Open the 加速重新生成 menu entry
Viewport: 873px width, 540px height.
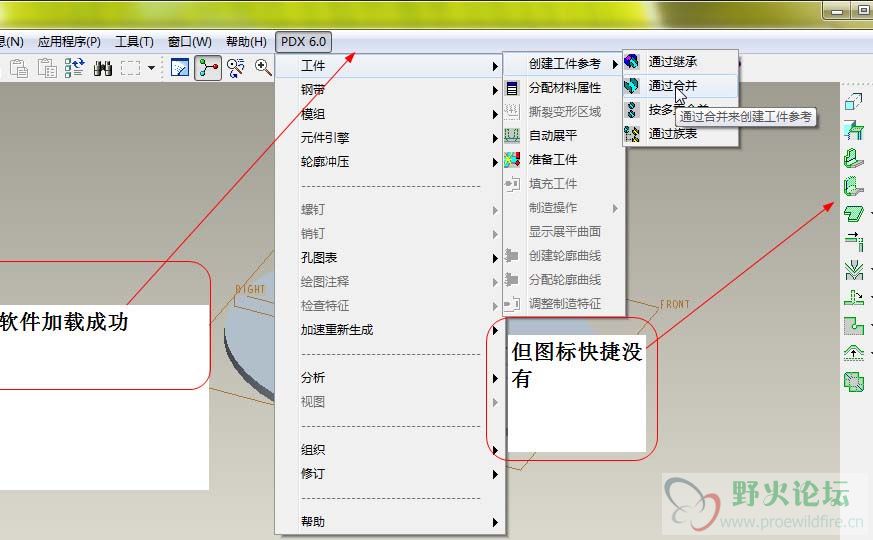click(x=390, y=330)
